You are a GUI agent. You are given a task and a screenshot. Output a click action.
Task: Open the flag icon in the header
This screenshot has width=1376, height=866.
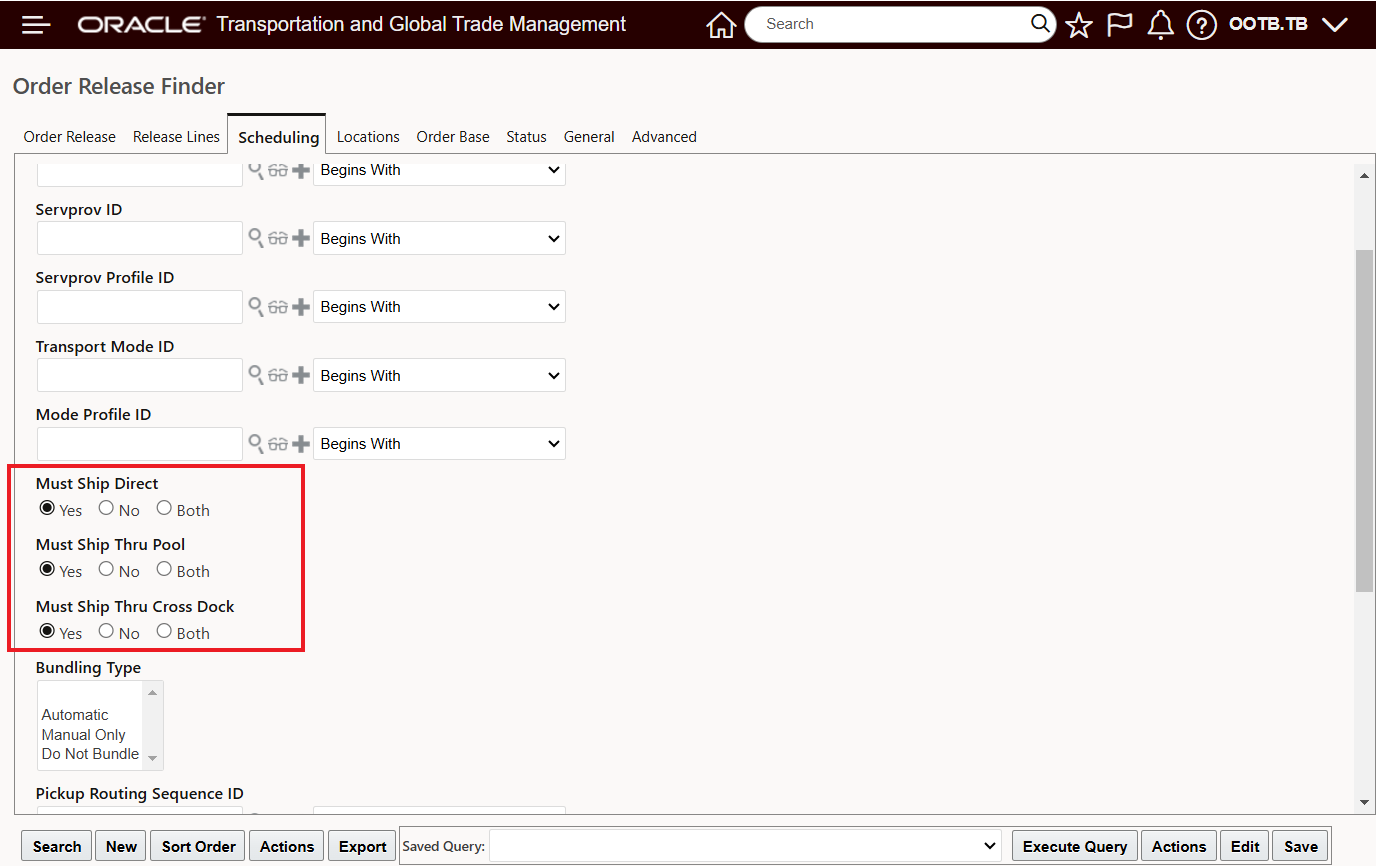point(1119,25)
